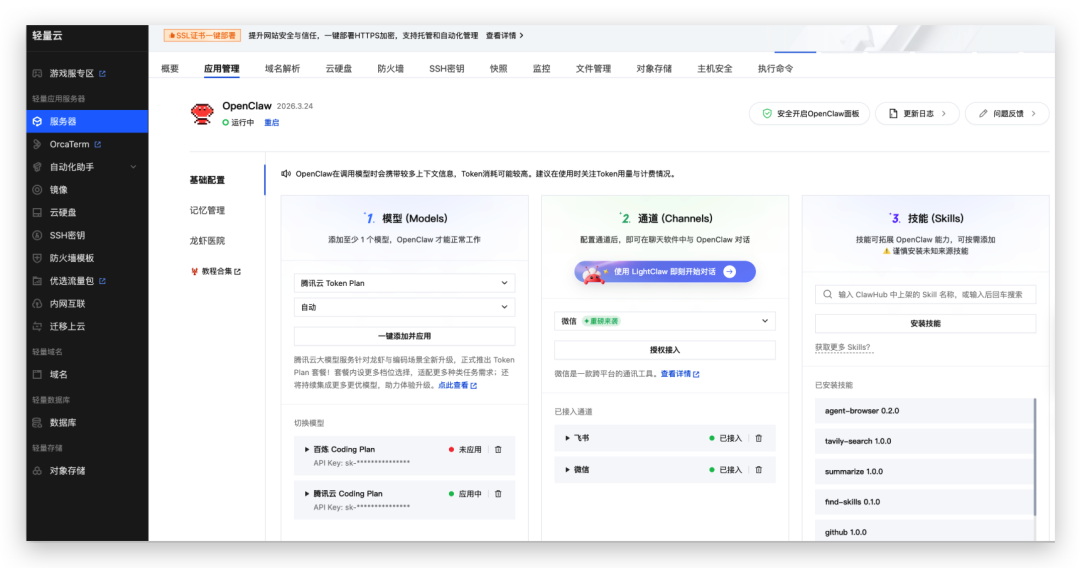Switch to the 文件管理 tab
The width and height of the screenshot is (1080, 568).
pyautogui.click(x=593, y=69)
